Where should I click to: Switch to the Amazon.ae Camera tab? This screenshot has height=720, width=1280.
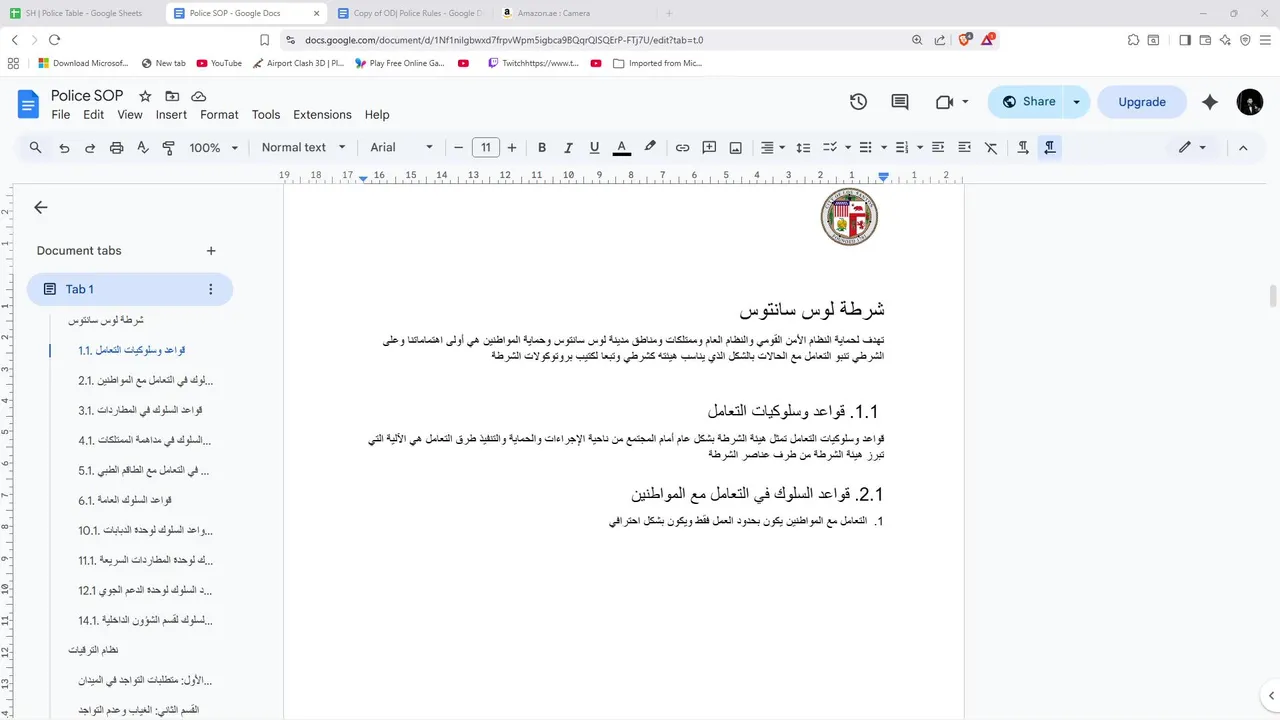[572, 13]
